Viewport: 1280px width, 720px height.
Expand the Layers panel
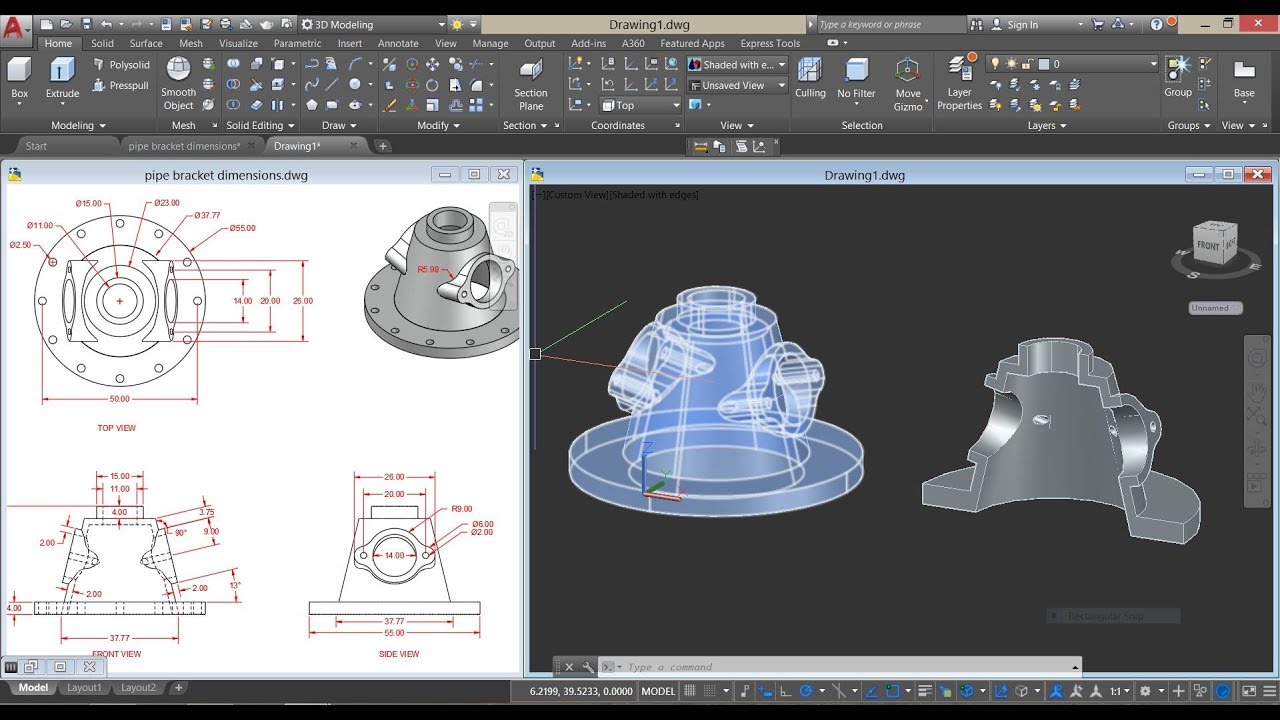(1046, 125)
